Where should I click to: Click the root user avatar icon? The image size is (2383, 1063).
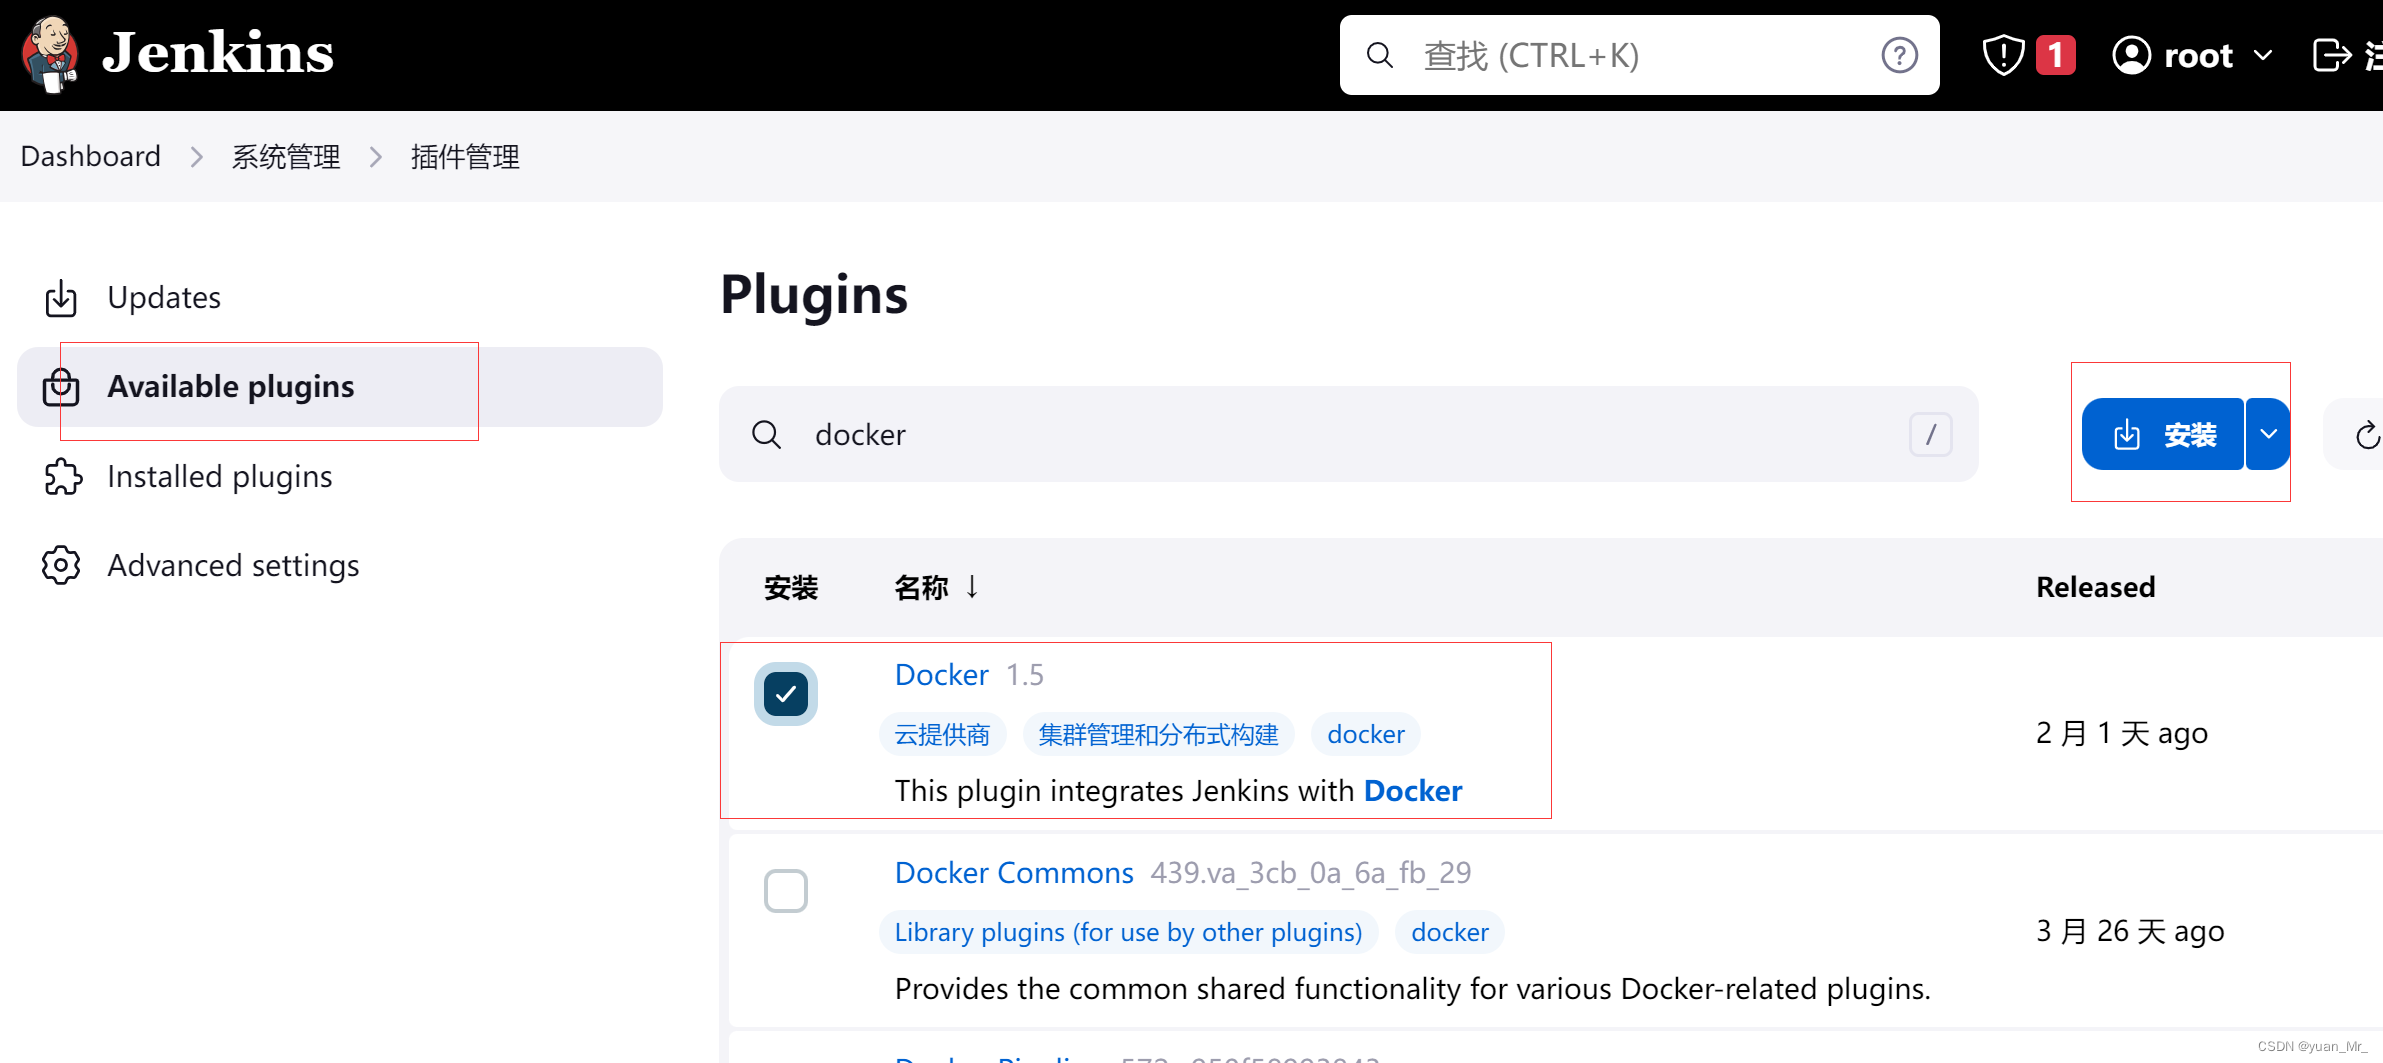click(2131, 55)
